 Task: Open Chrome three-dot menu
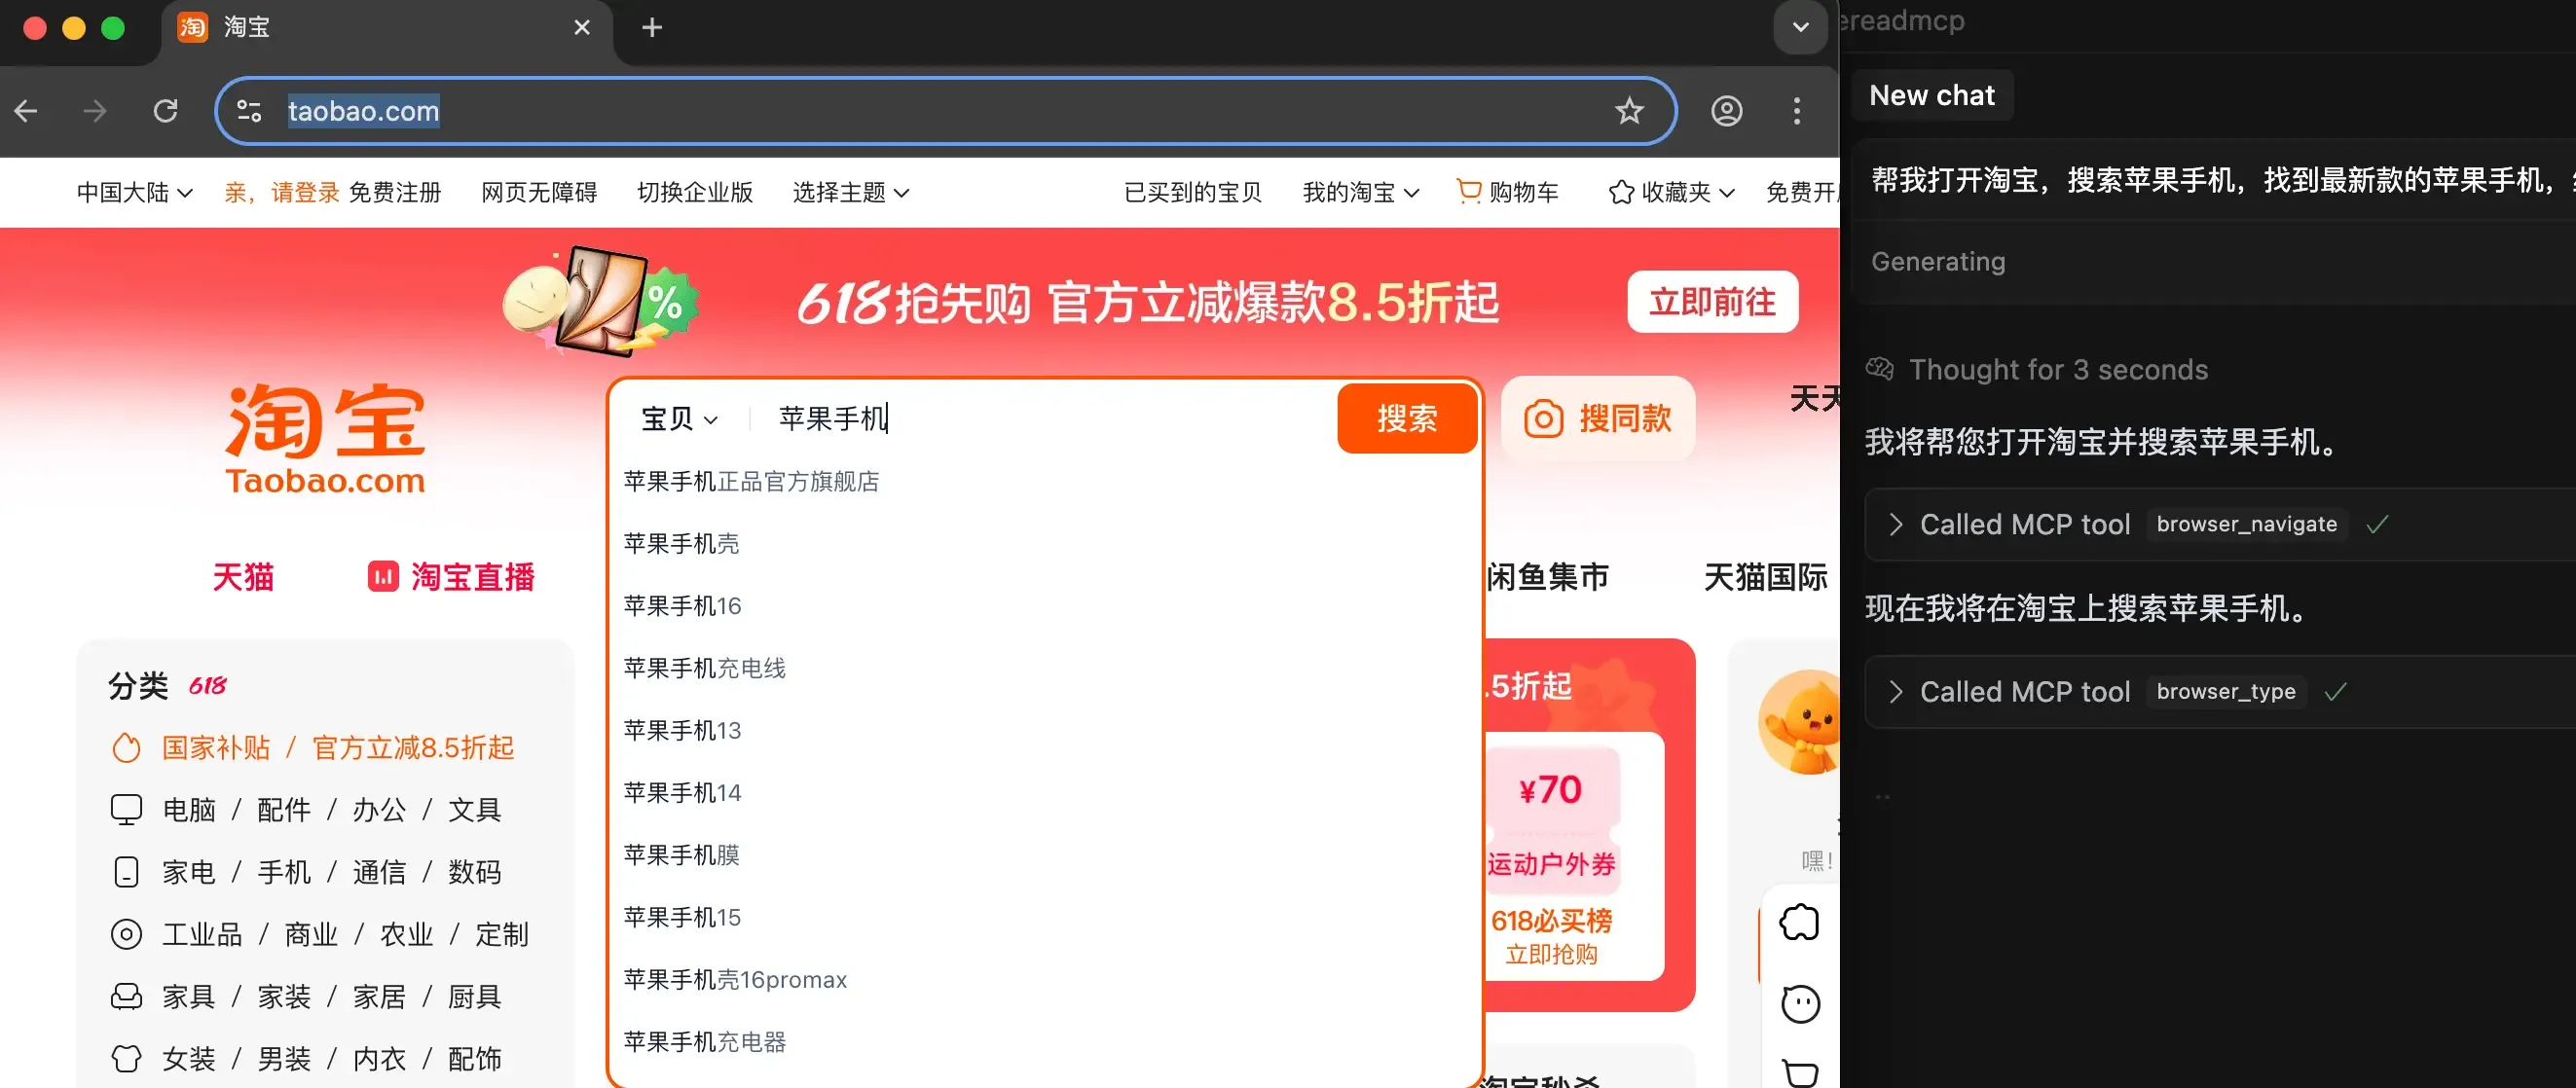tap(1796, 111)
